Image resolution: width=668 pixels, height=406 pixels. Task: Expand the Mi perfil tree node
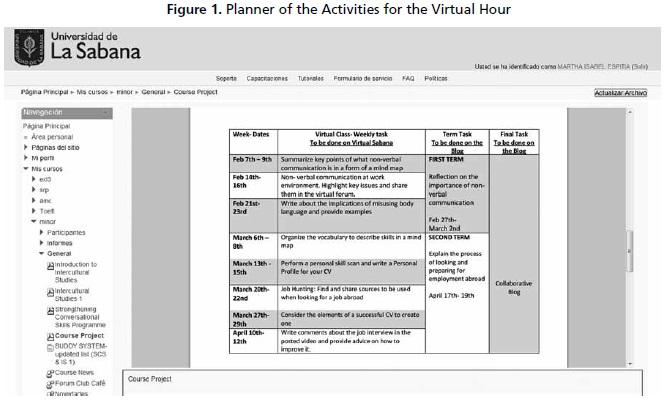coord(26,158)
